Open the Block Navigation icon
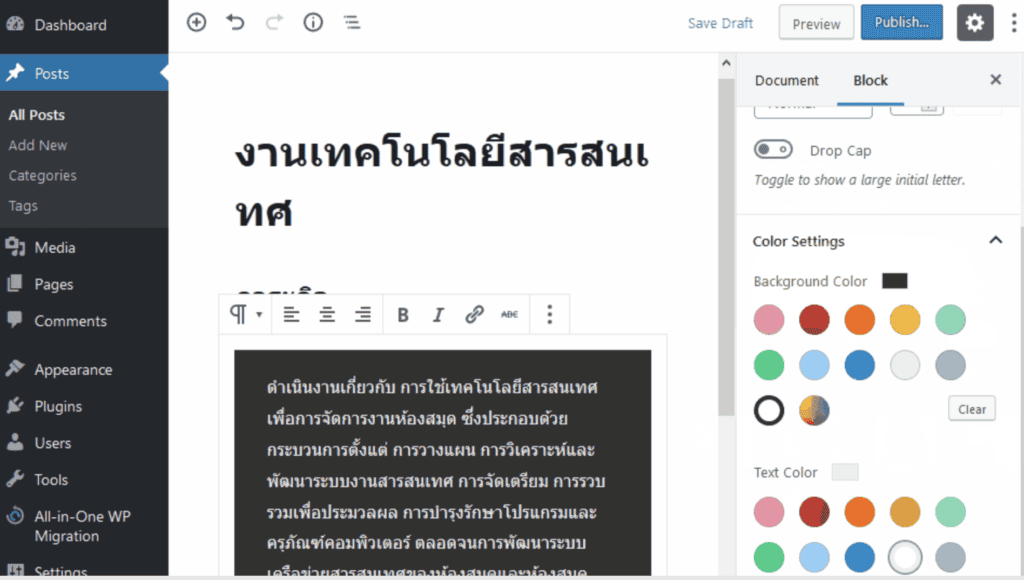This screenshot has width=1024, height=580. click(x=352, y=22)
